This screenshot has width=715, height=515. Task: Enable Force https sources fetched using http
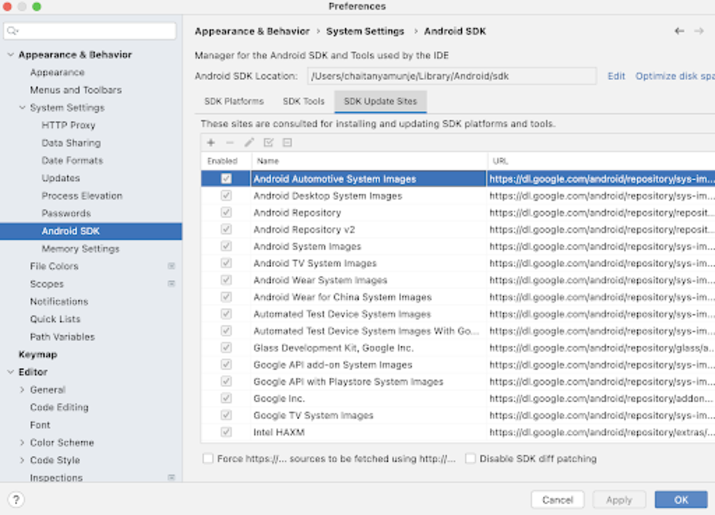[208, 459]
